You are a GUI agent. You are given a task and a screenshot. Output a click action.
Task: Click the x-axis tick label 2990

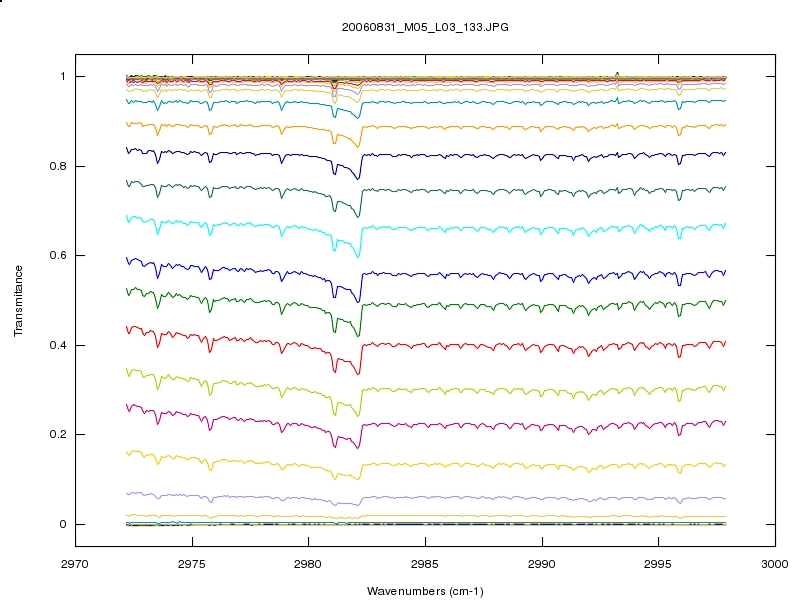coord(542,564)
